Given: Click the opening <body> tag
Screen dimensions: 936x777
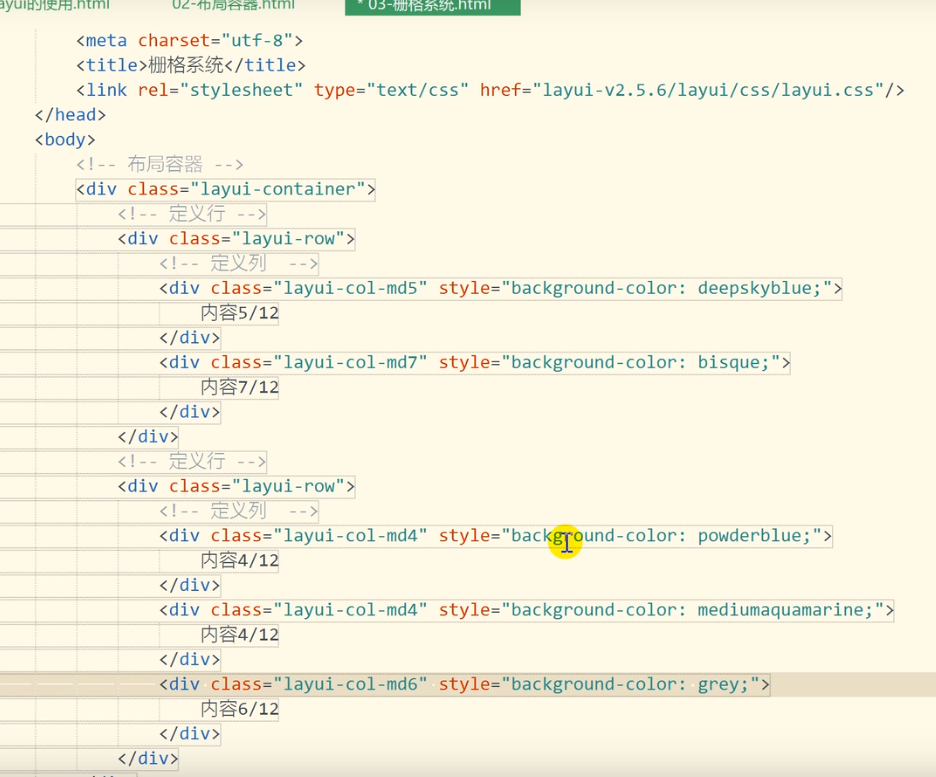Looking at the screenshot, I should [x=65, y=140].
